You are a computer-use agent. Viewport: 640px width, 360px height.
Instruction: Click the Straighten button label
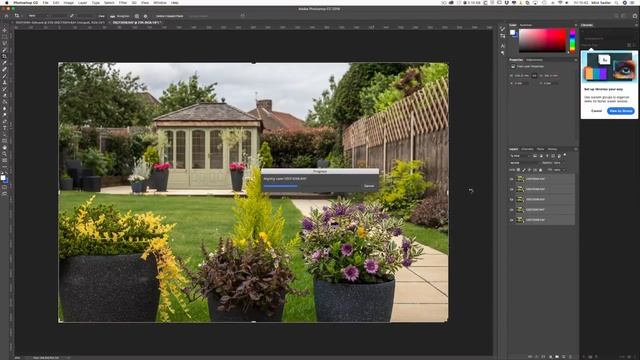coord(123,16)
